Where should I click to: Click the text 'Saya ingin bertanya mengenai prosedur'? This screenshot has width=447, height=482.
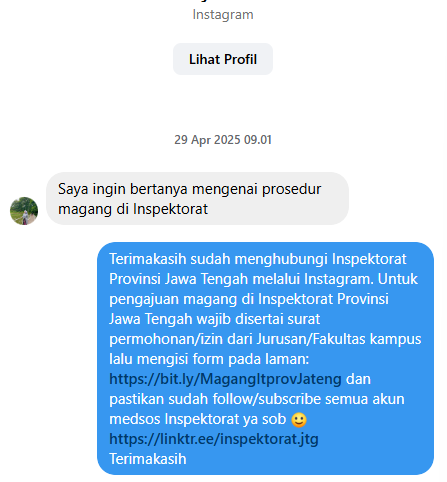[189, 189]
